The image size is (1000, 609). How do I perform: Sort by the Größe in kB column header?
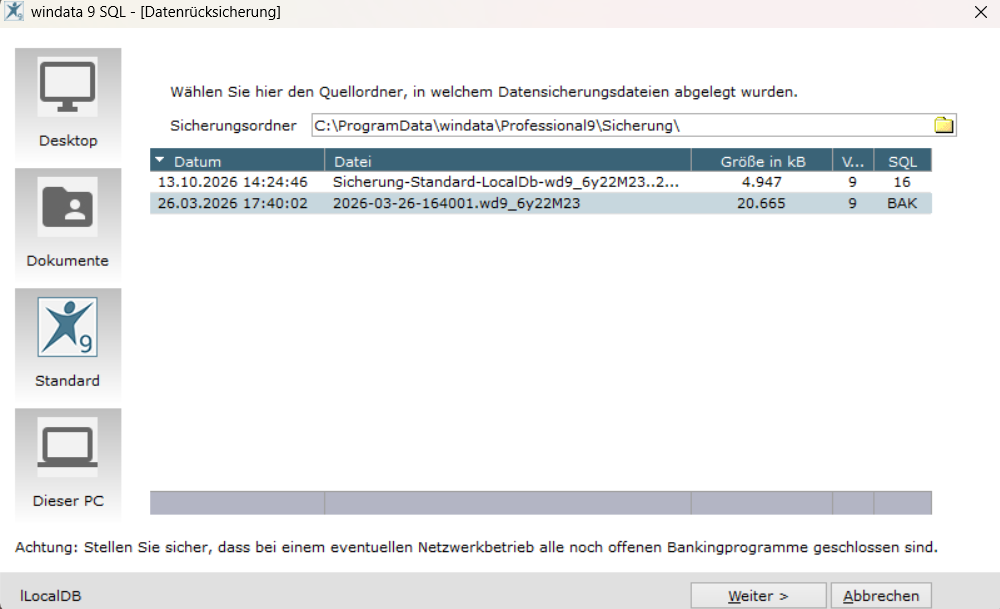762,161
